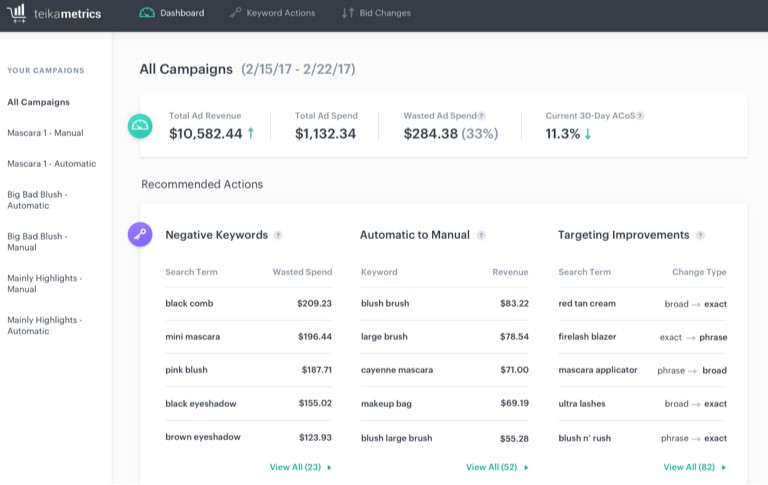Image resolution: width=768 pixels, height=485 pixels.
Task: Select the 'black eyeshadow' search term
Action: [201, 403]
